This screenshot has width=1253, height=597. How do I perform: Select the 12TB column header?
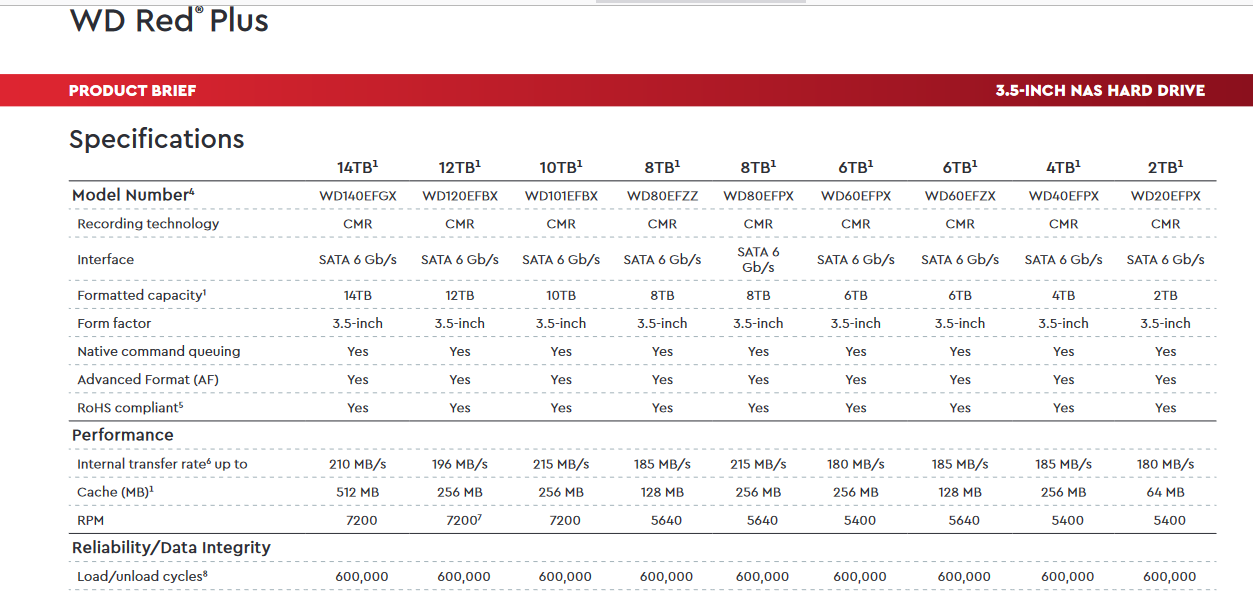pos(460,167)
